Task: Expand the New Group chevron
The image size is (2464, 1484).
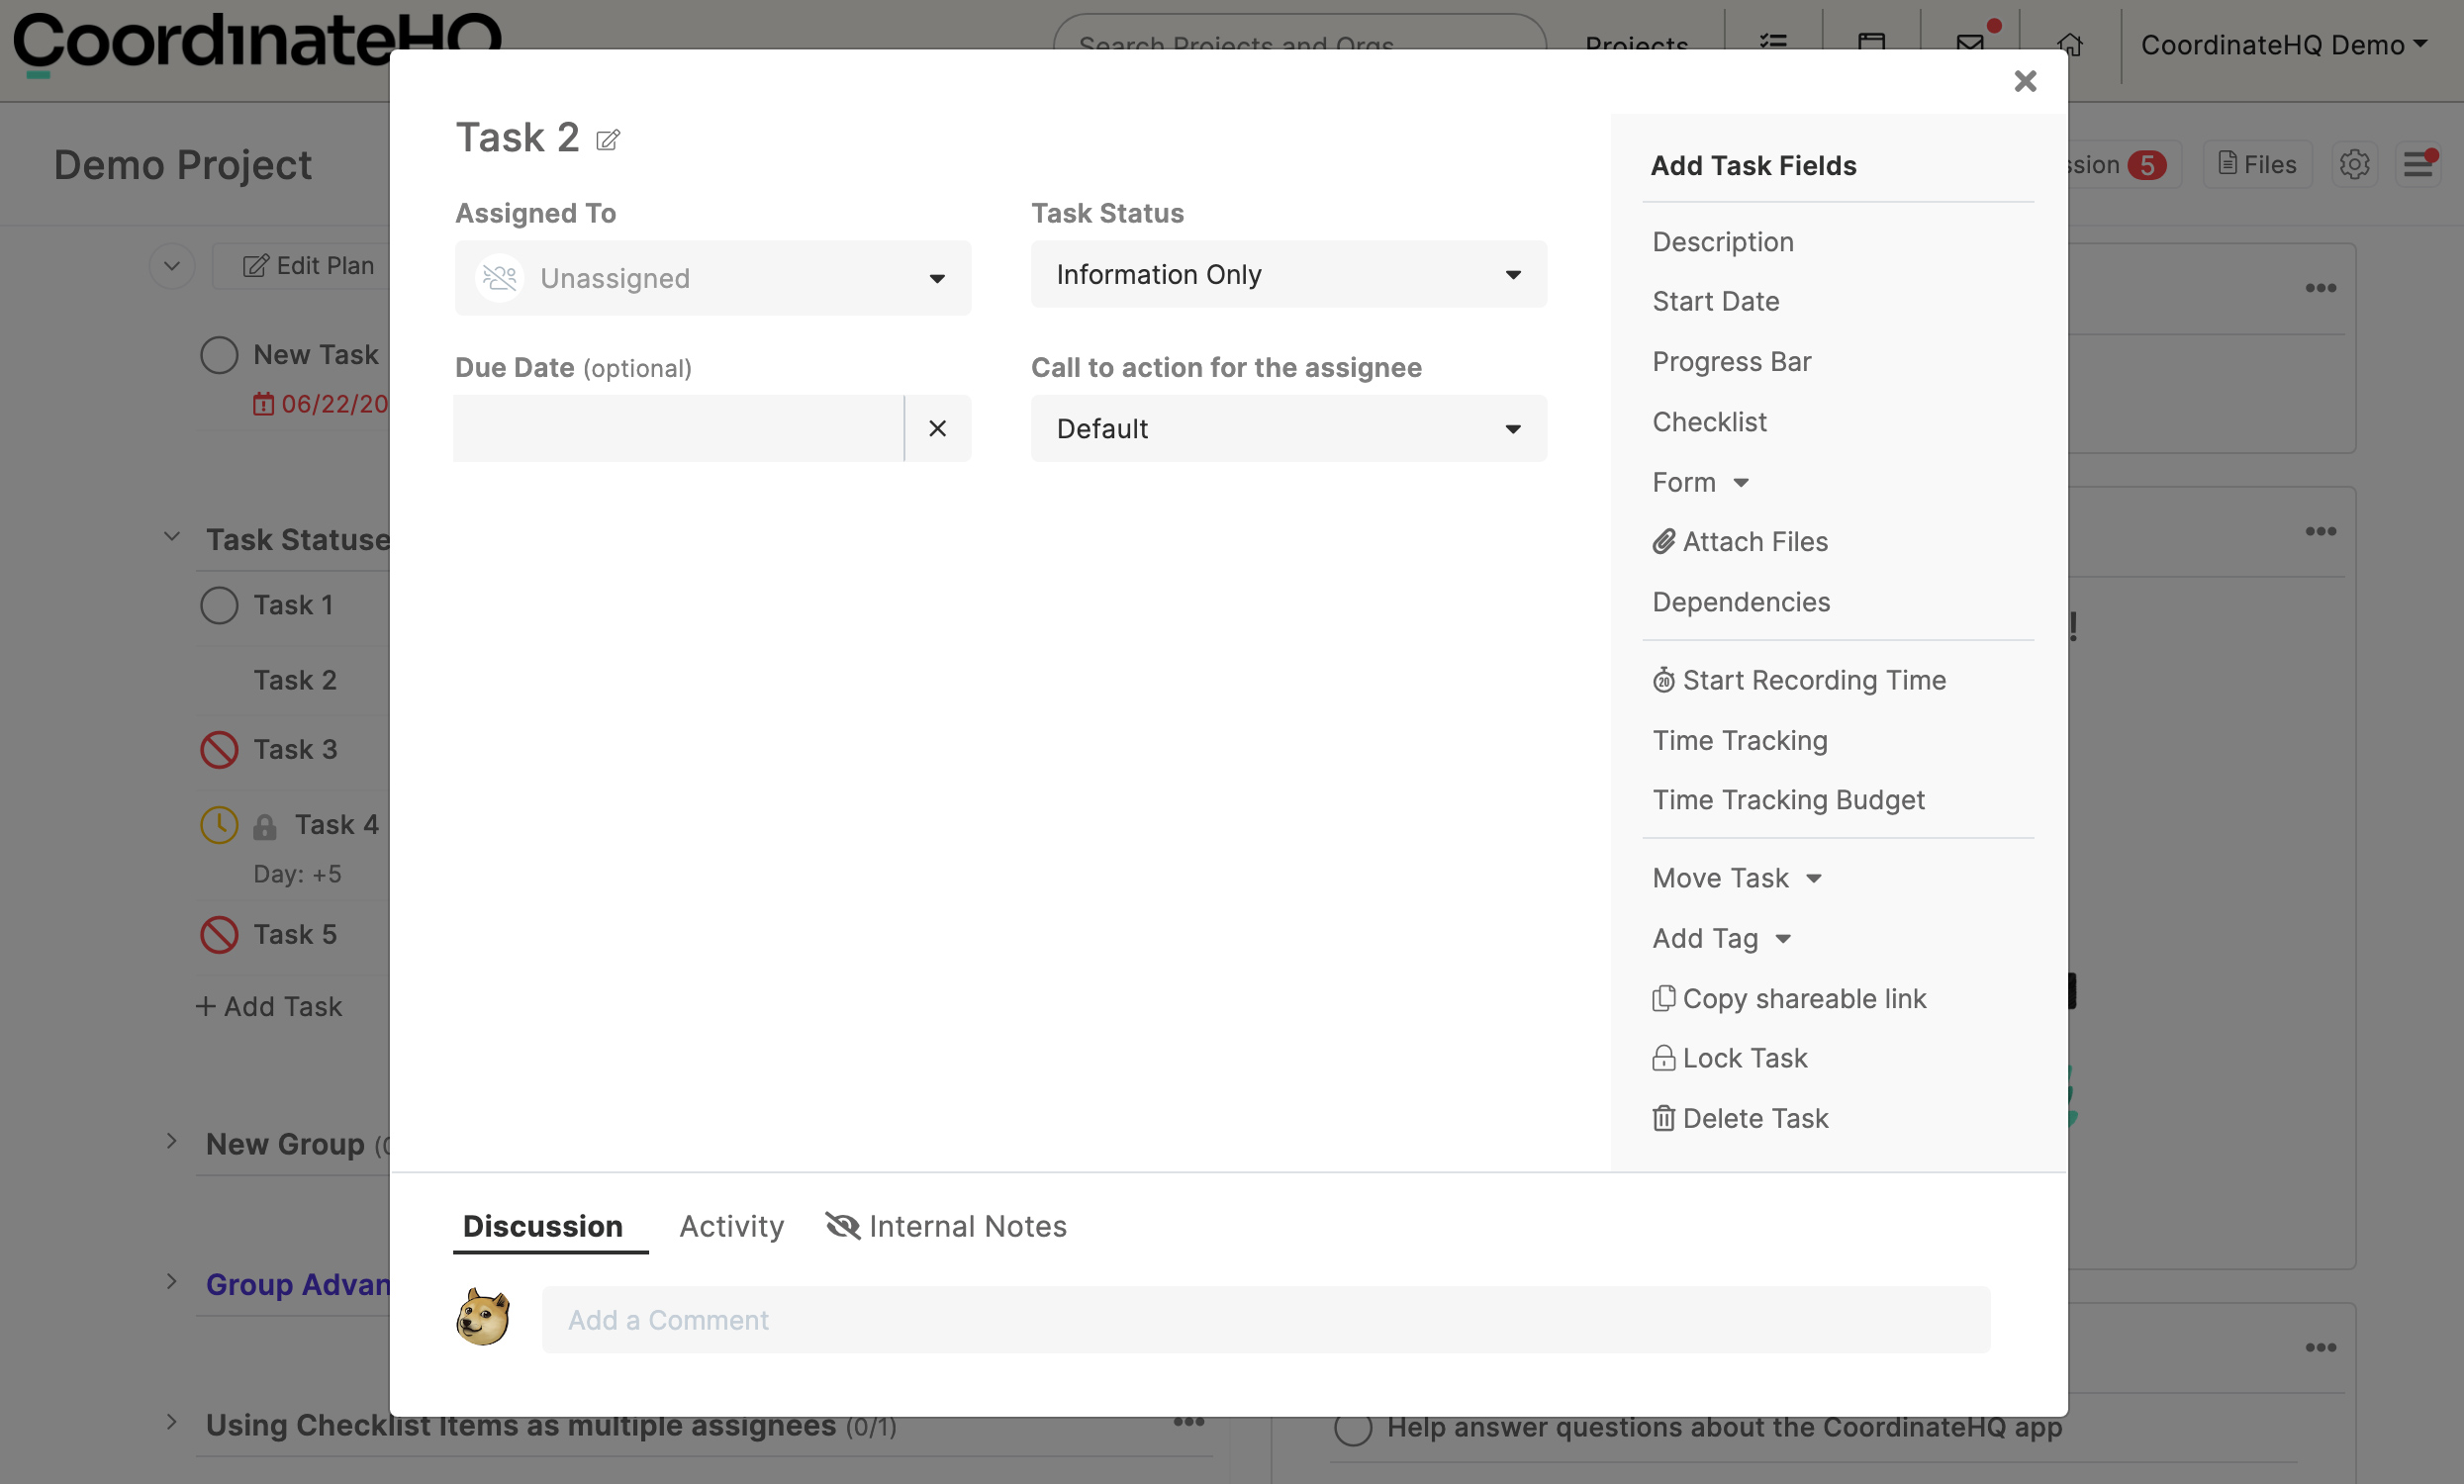Action: click(x=172, y=1141)
